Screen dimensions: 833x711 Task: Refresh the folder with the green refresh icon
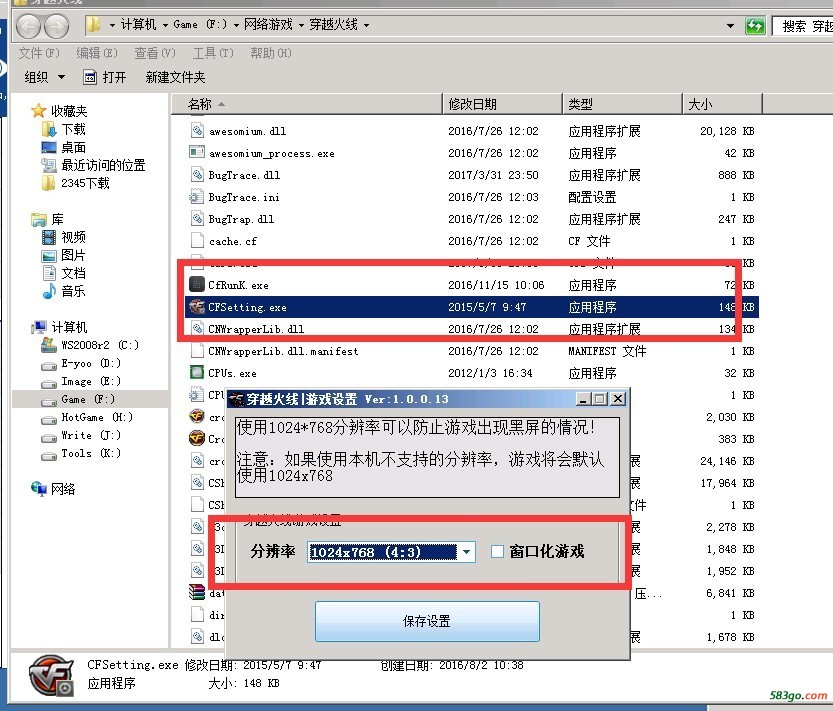click(754, 26)
